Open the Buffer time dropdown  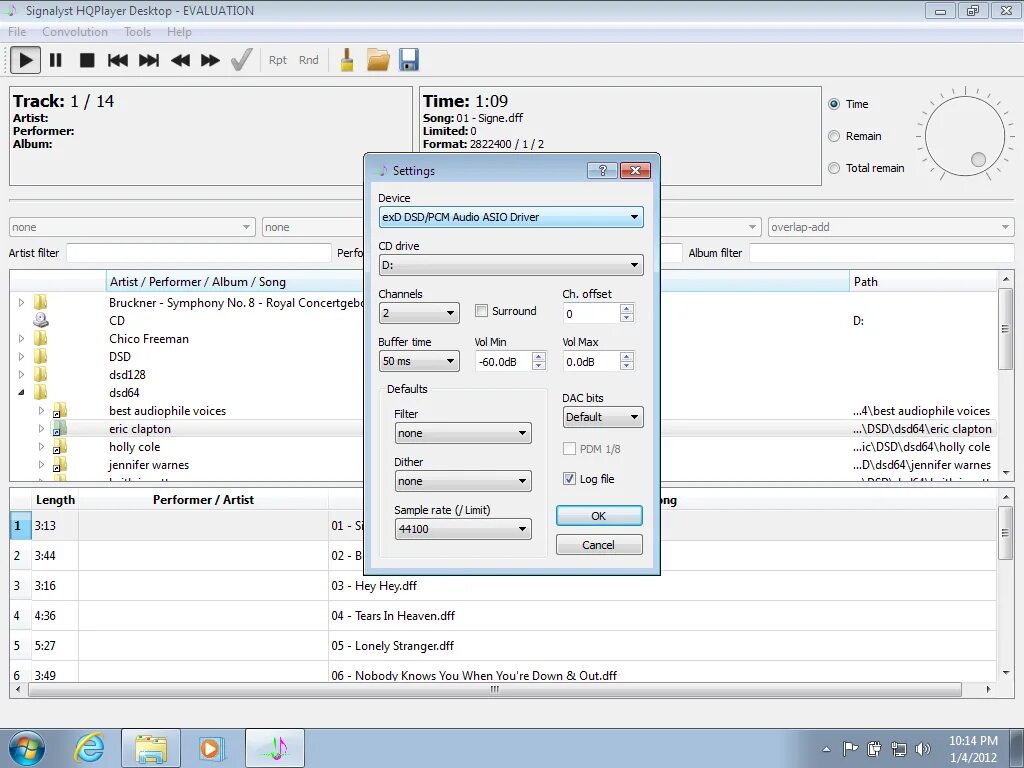tap(419, 361)
